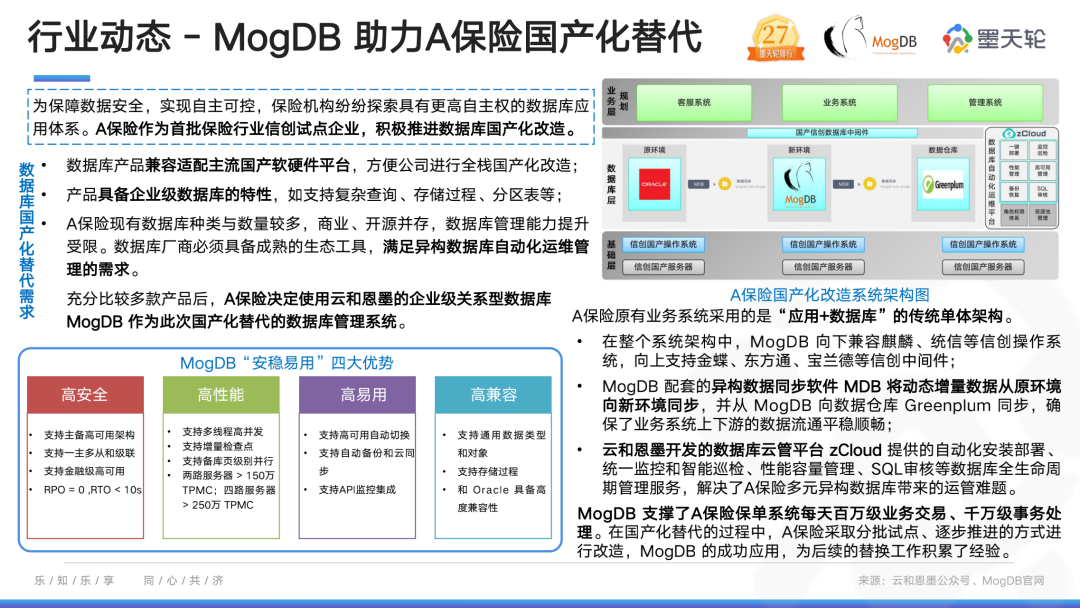Select the green 高性能 header
1080x608 pixels.
coord(220,395)
